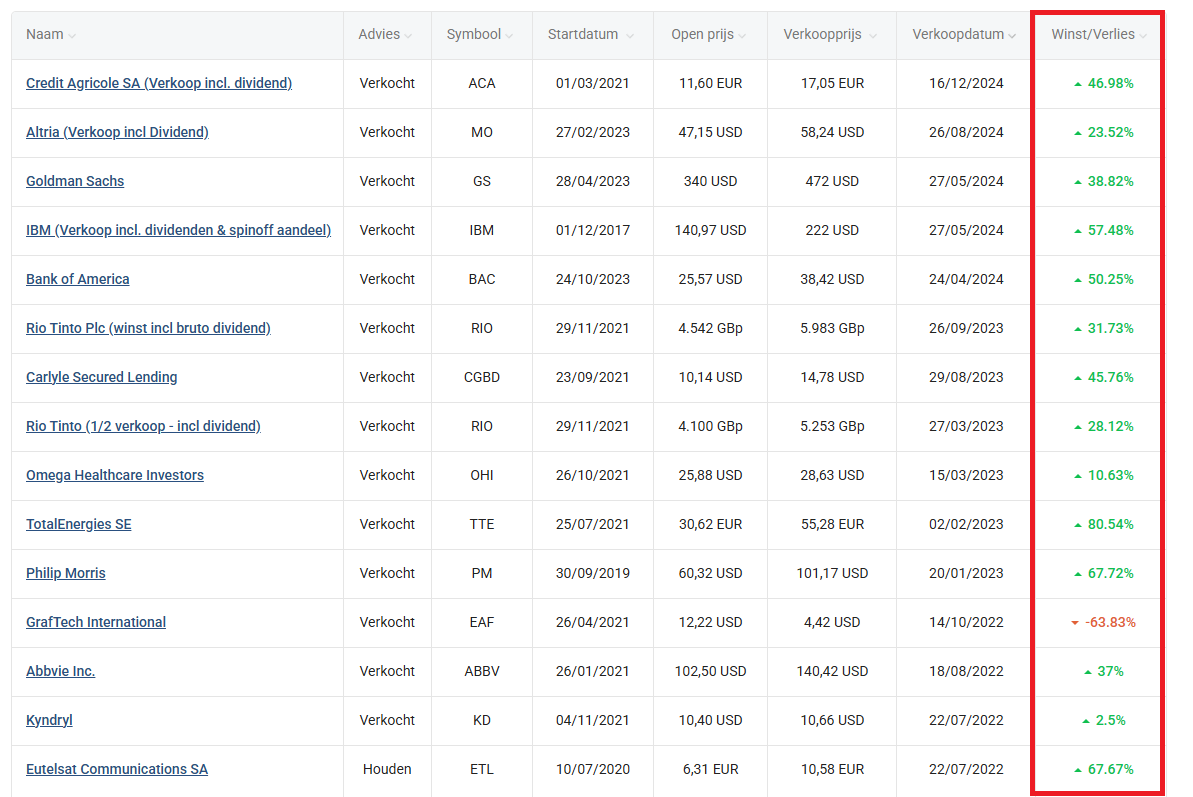Click the up arrow icon next to 10.63%

(1077, 476)
